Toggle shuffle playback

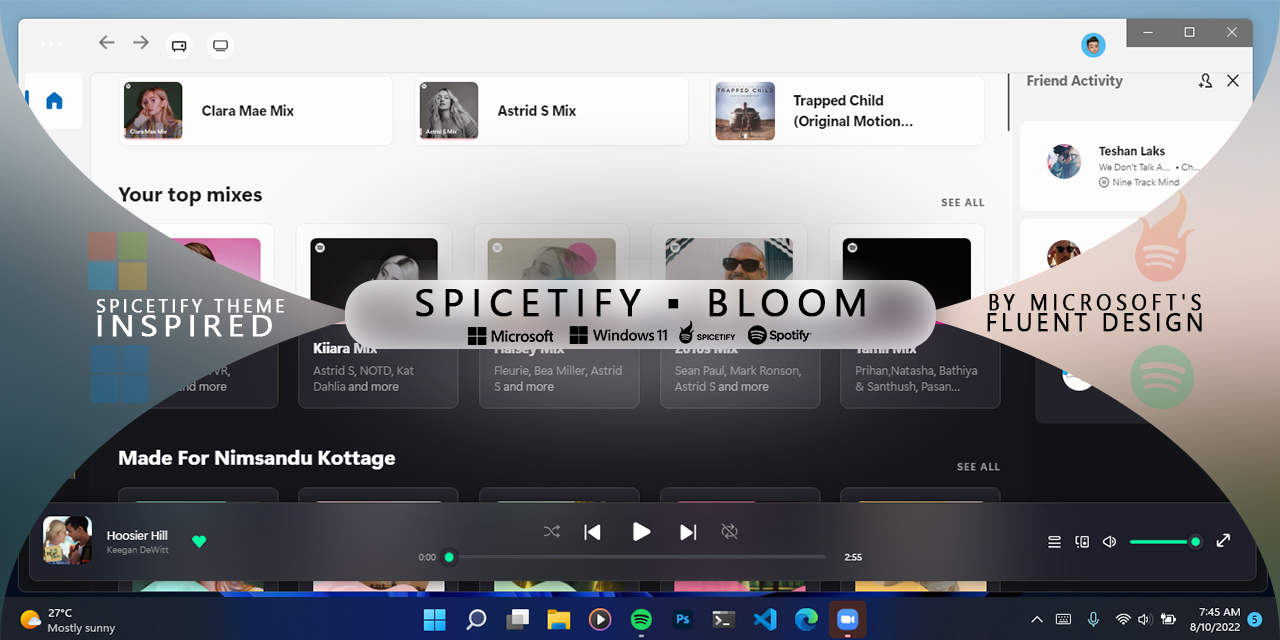551,532
